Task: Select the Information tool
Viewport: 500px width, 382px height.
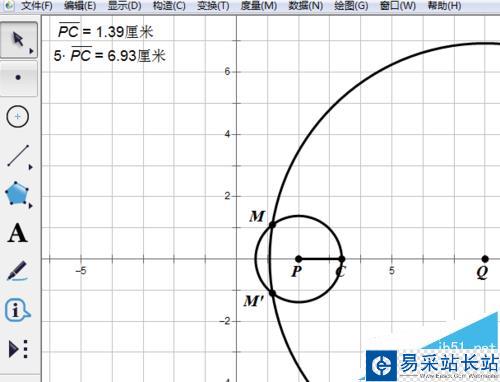Action: [x=17, y=310]
